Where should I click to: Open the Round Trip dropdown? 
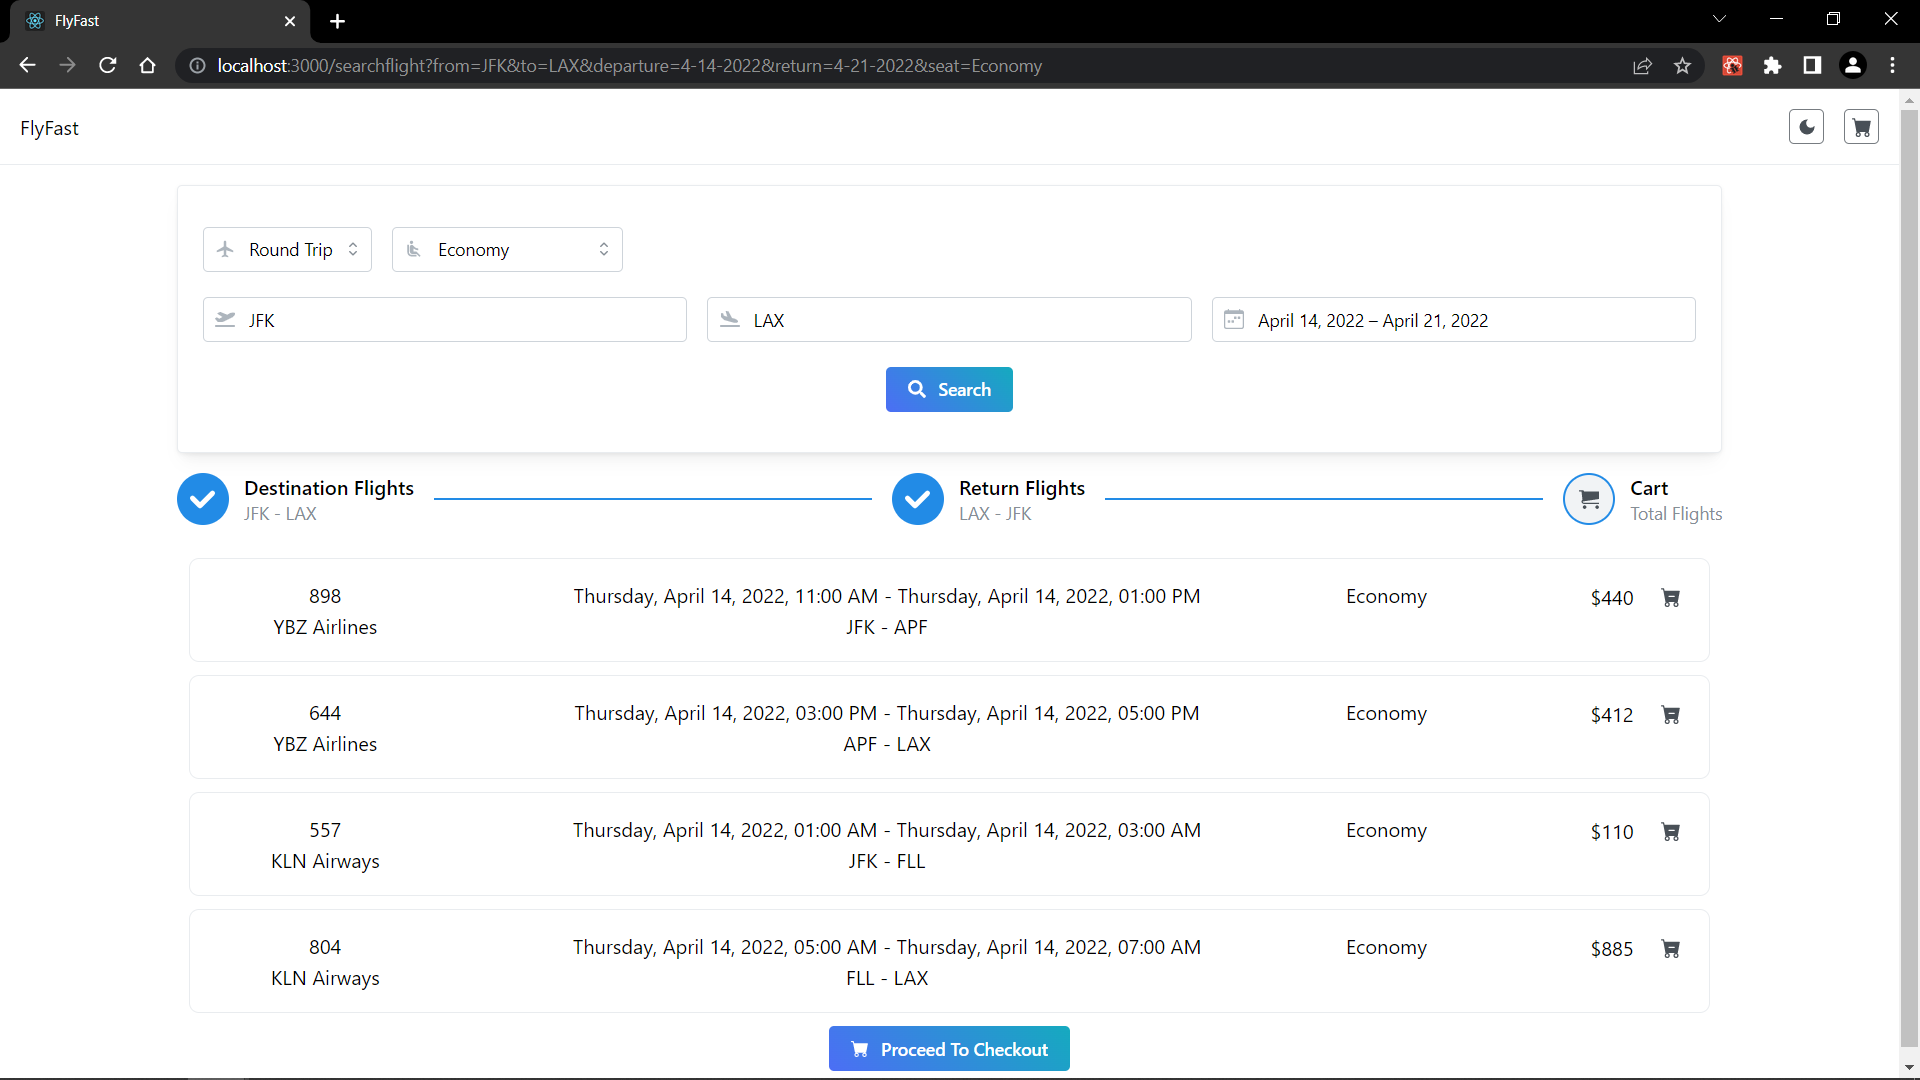[x=287, y=250]
